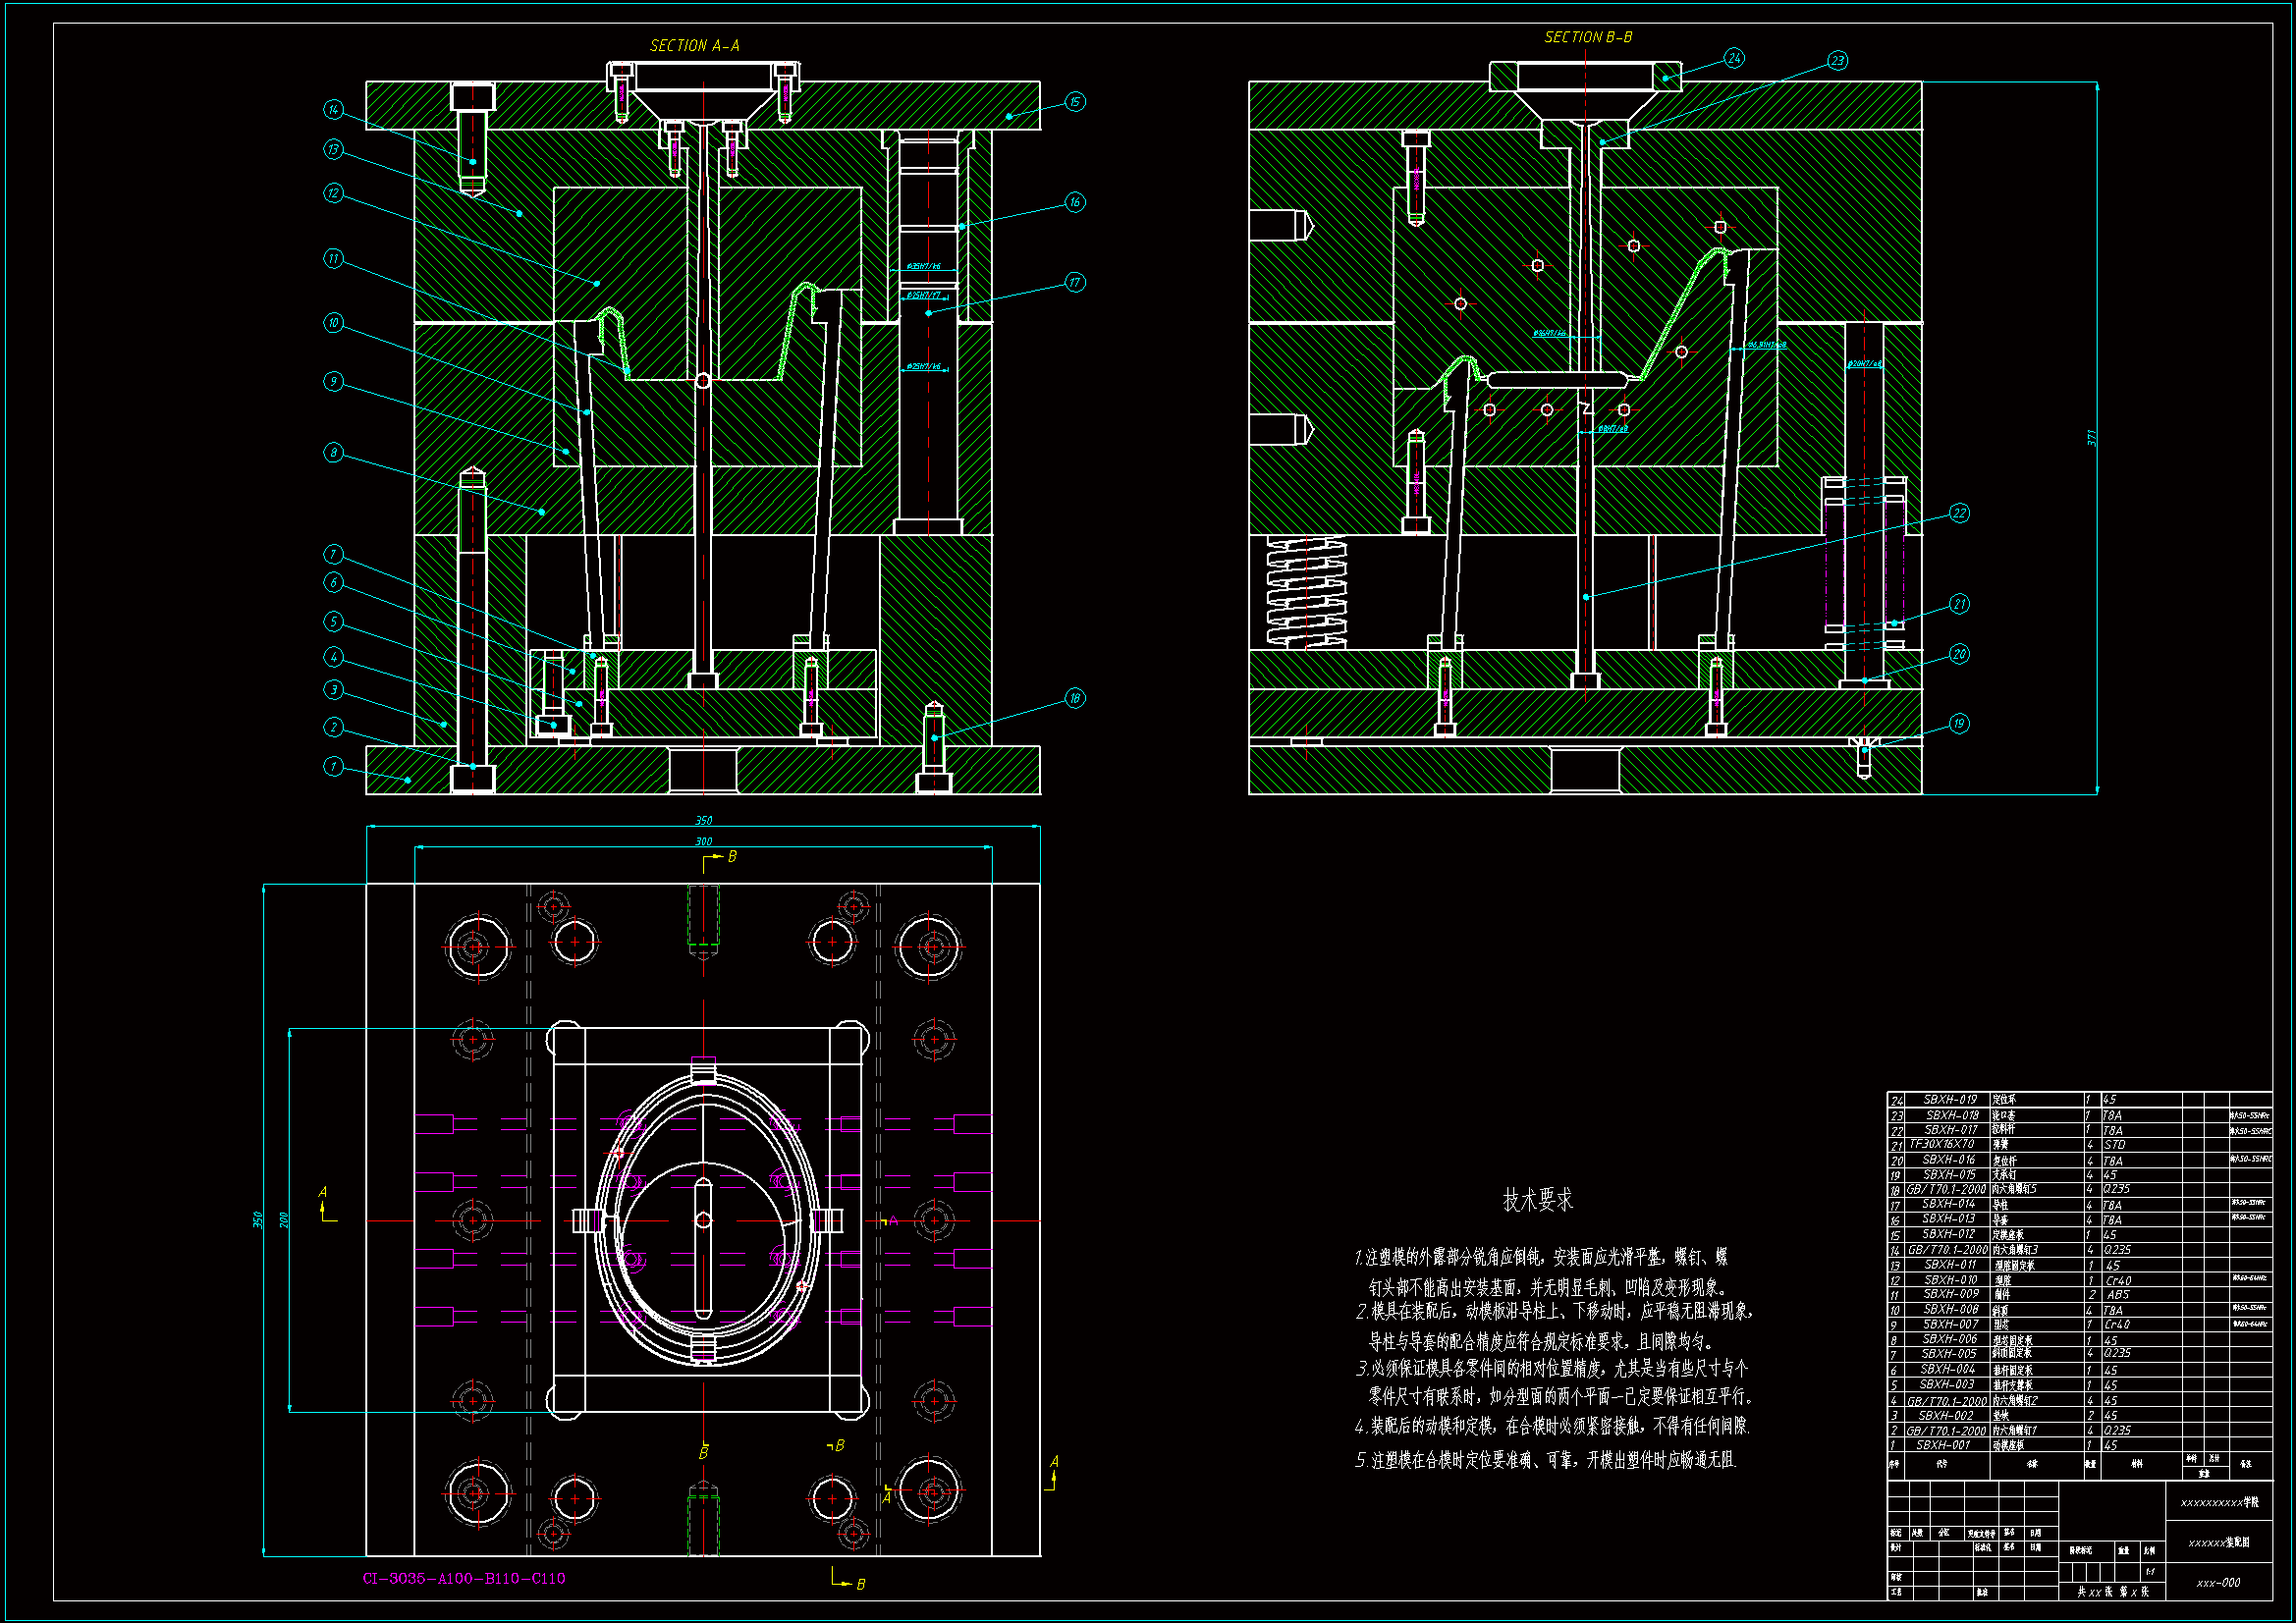2296x1623 pixels.
Task: Click part balloon number 1
Action: pos(334,766)
